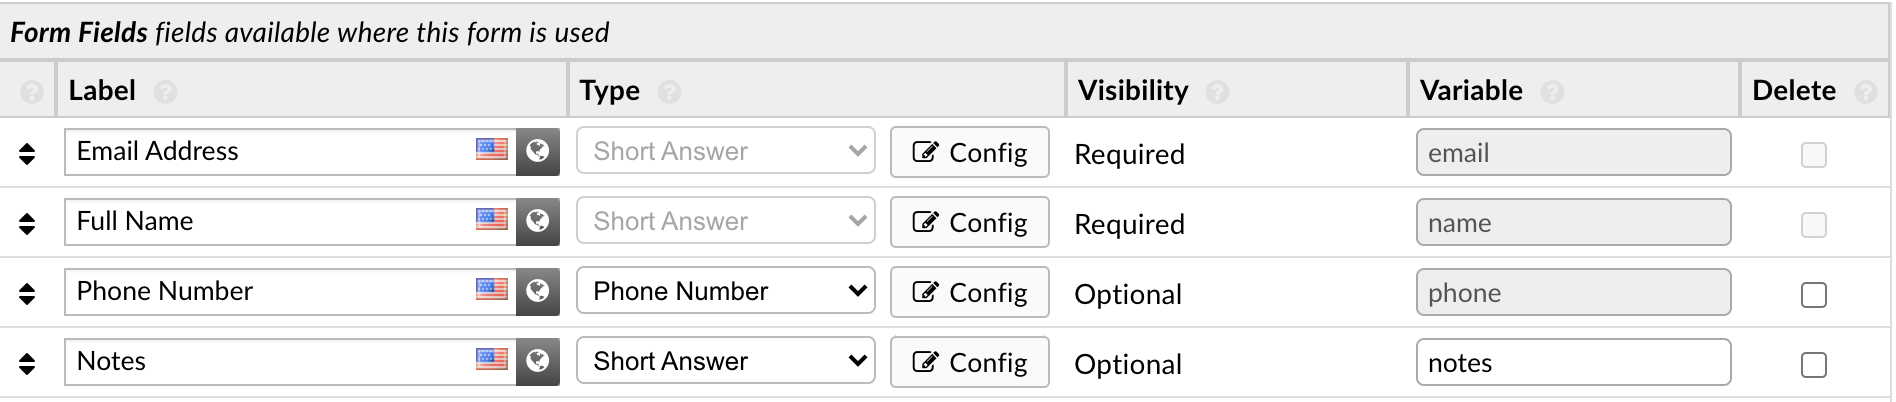Click help icon next to Visibility header
The image size is (1896, 402).
point(1217,92)
